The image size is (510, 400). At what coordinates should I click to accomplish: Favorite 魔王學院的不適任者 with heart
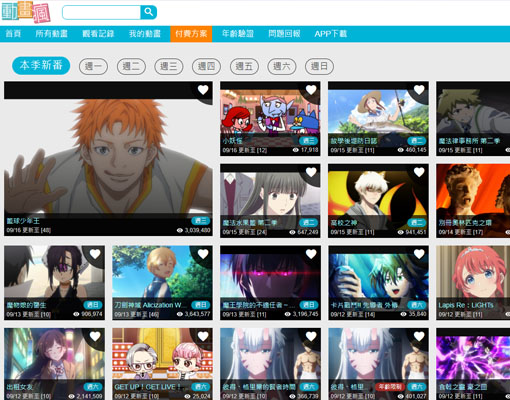click(x=311, y=254)
